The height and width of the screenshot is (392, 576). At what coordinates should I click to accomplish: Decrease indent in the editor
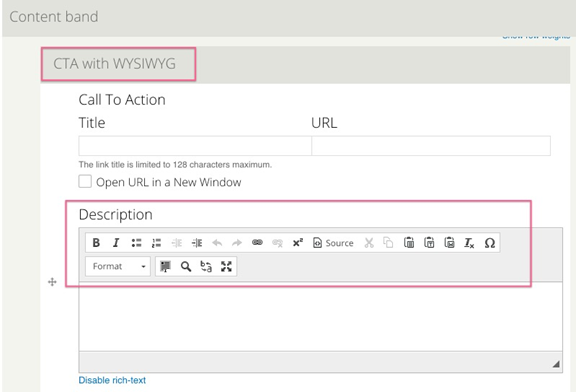click(x=177, y=243)
